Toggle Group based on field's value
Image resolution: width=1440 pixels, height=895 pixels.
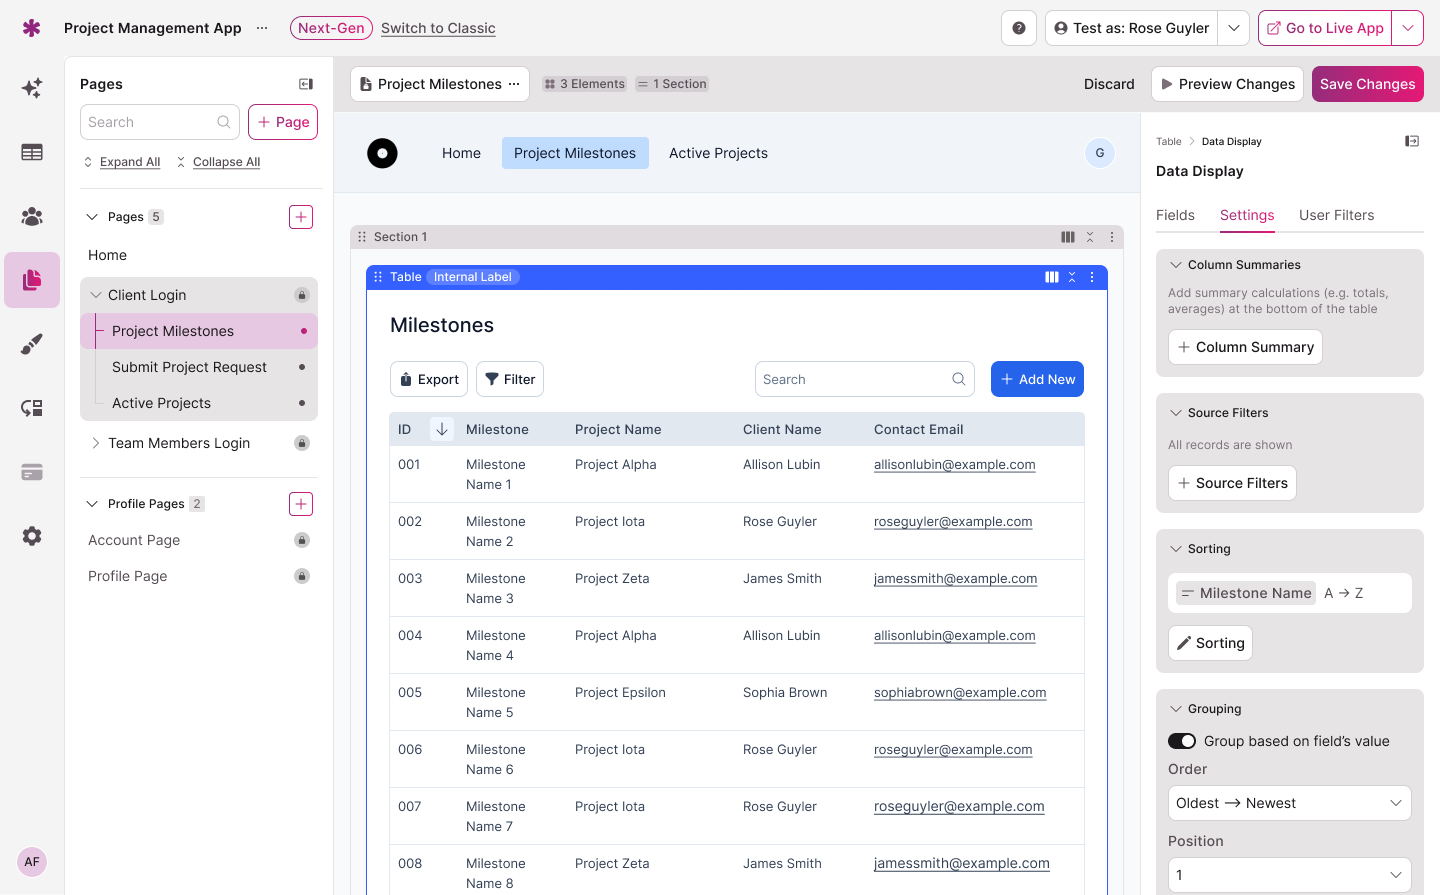point(1182,741)
